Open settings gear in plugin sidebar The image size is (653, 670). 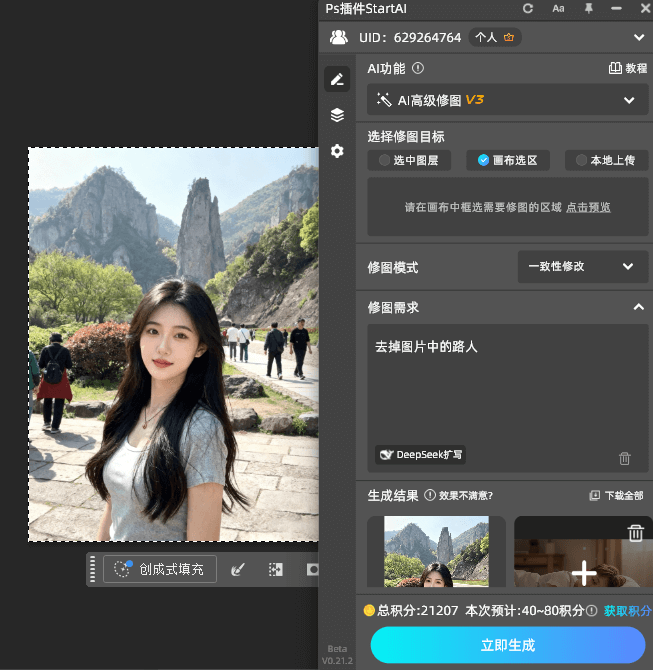click(x=337, y=151)
